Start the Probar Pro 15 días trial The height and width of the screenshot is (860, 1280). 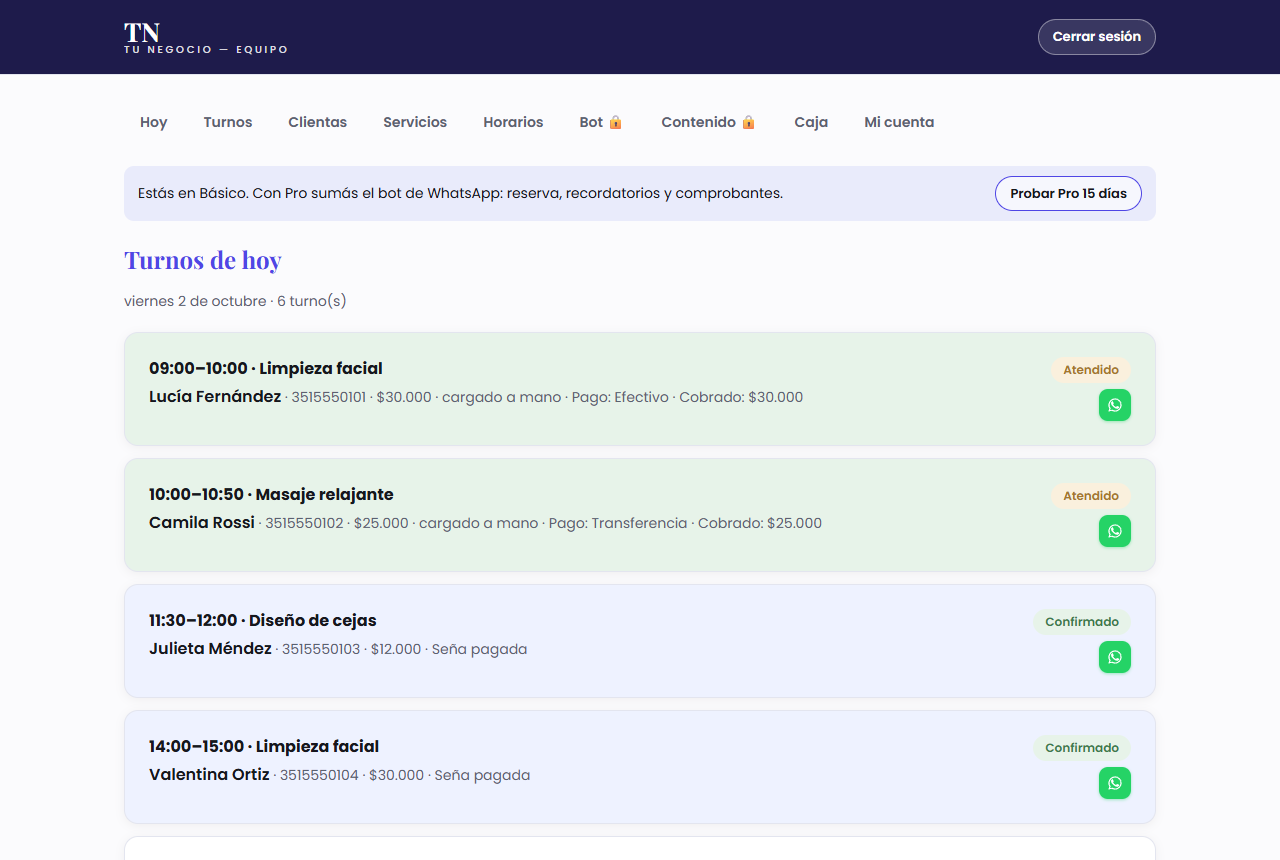[x=1068, y=193]
